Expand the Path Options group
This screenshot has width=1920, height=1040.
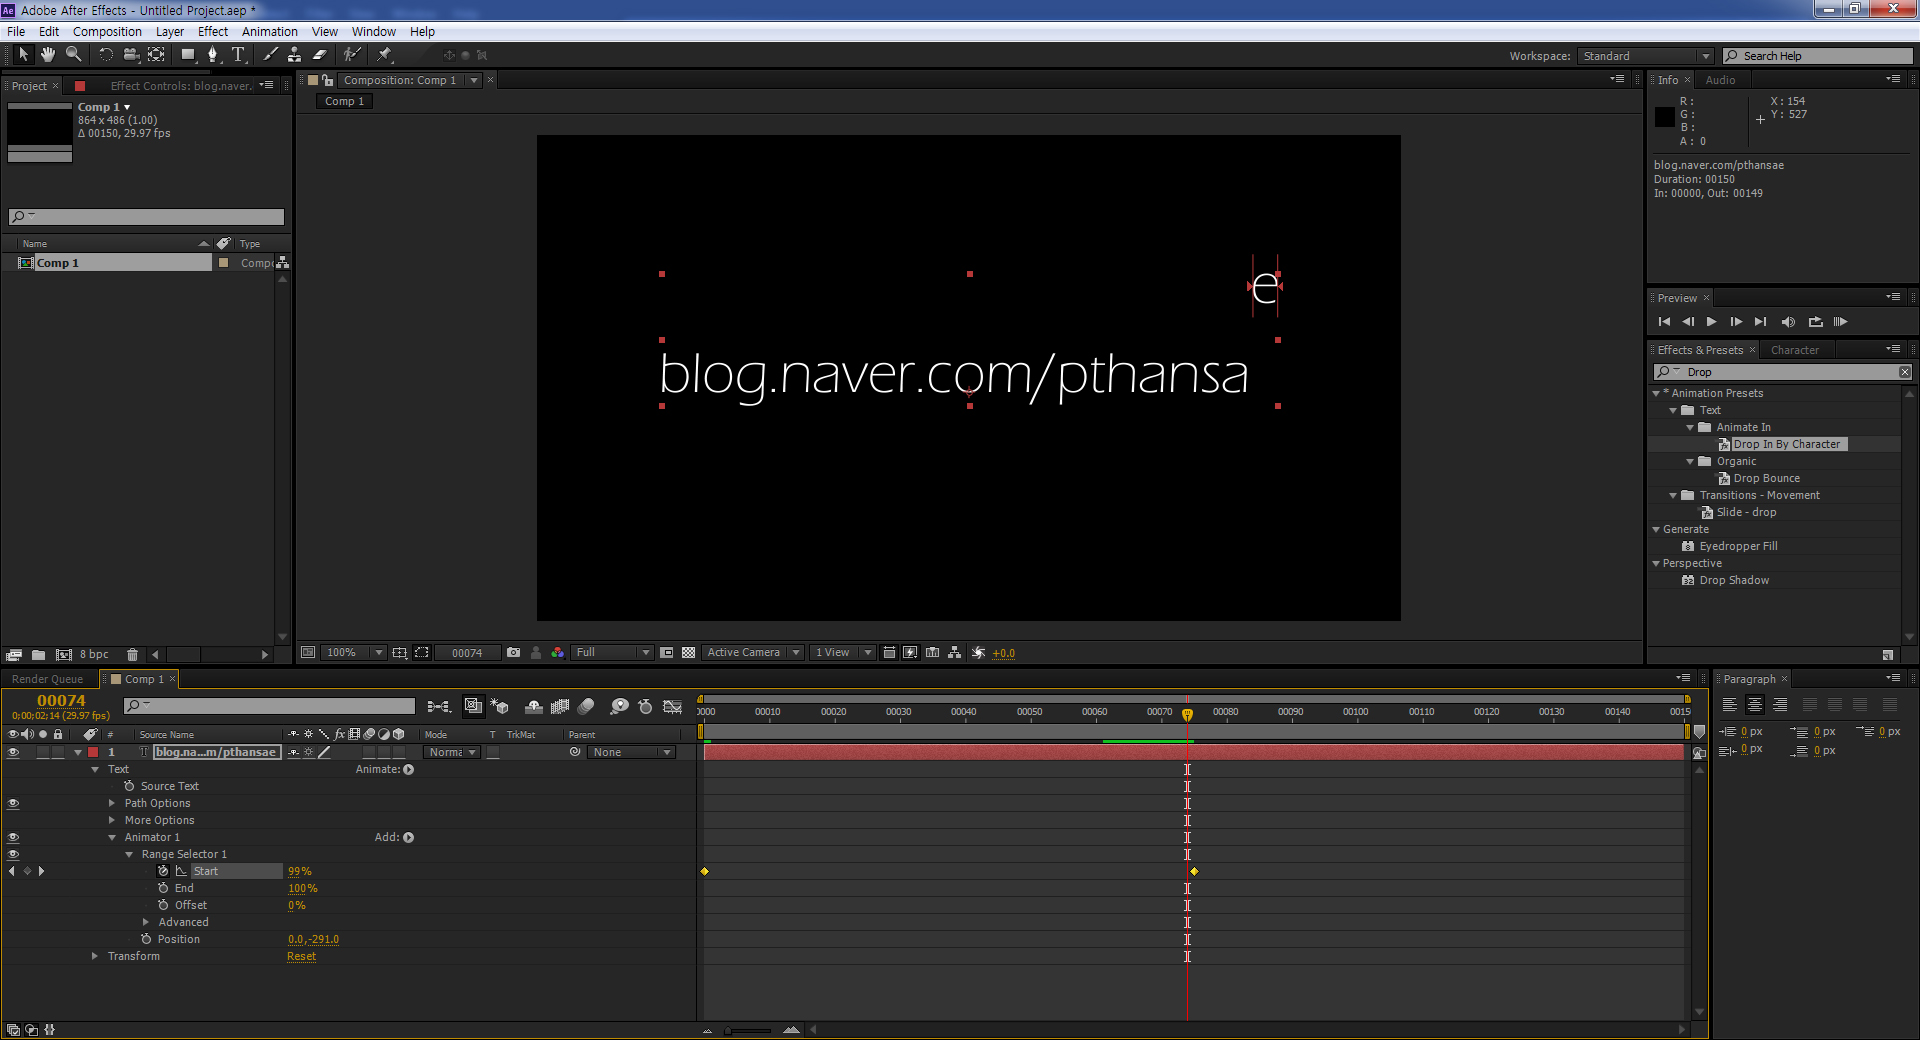(112, 803)
